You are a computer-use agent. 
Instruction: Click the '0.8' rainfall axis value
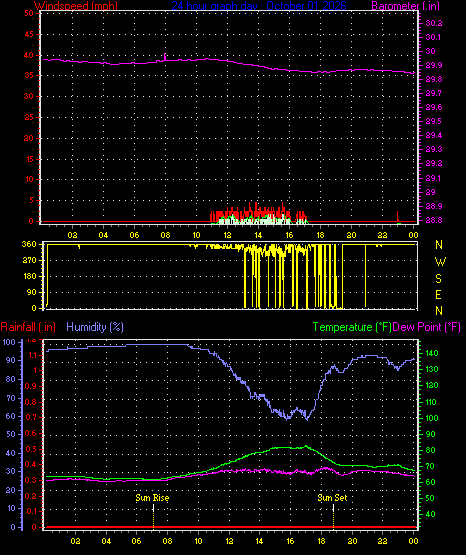(x=31, y=402)
